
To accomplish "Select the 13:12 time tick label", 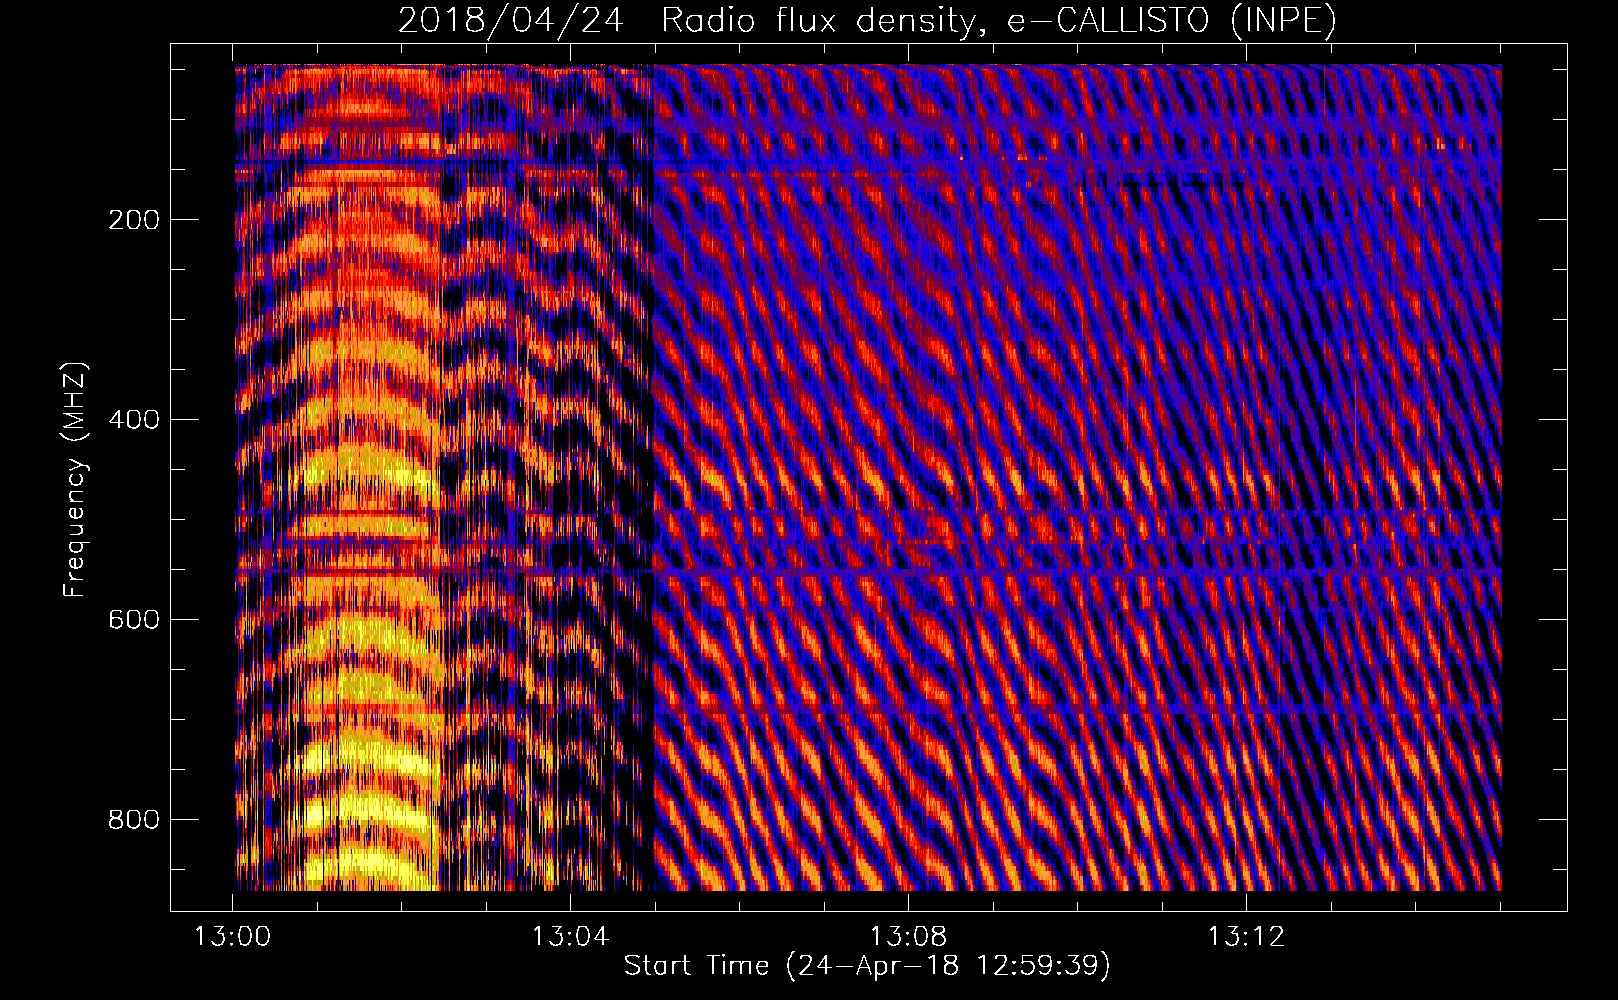I will point(1246,937).
